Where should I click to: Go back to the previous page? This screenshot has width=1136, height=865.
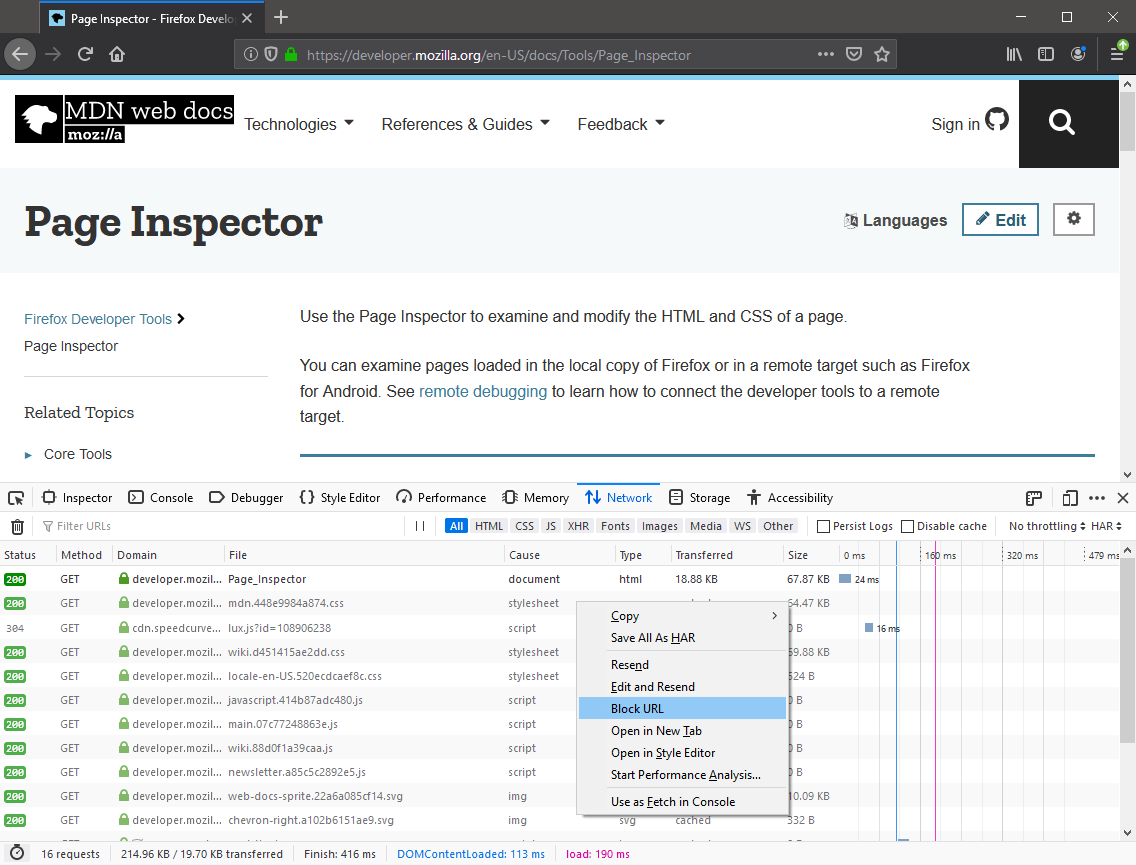coord(20,54)
